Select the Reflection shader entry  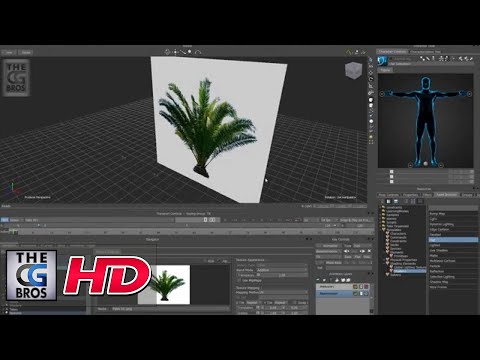[x=453, y=271]
